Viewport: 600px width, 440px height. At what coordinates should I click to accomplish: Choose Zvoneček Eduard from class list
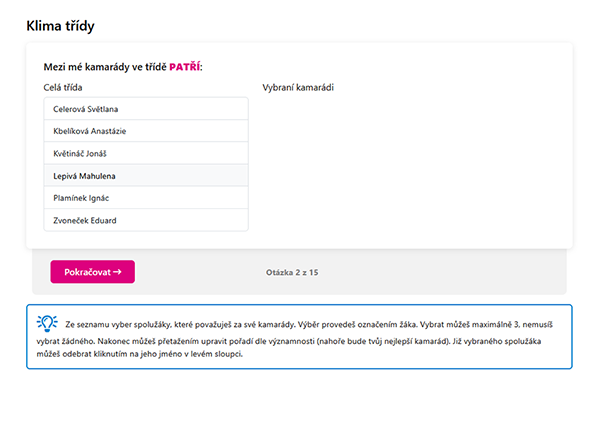tap(146, 220)
